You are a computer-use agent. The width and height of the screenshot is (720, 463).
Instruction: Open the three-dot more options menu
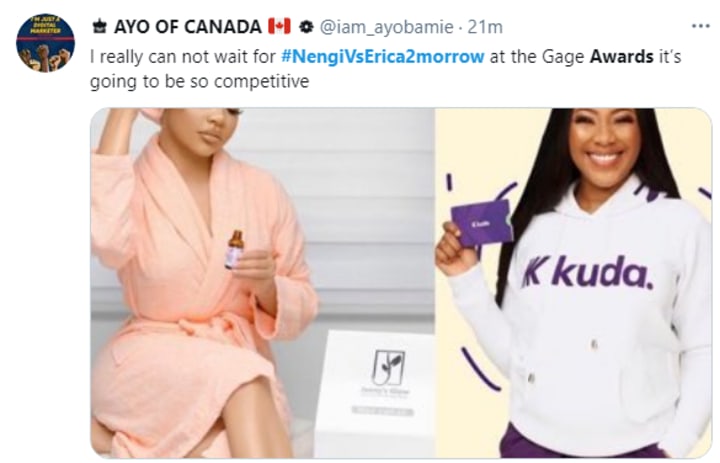[x=700, y=26]
